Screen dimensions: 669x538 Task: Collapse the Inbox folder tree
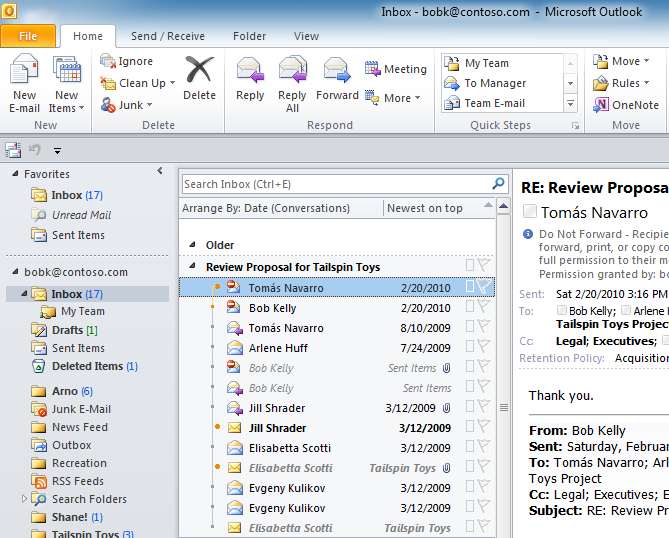[24, 294]
